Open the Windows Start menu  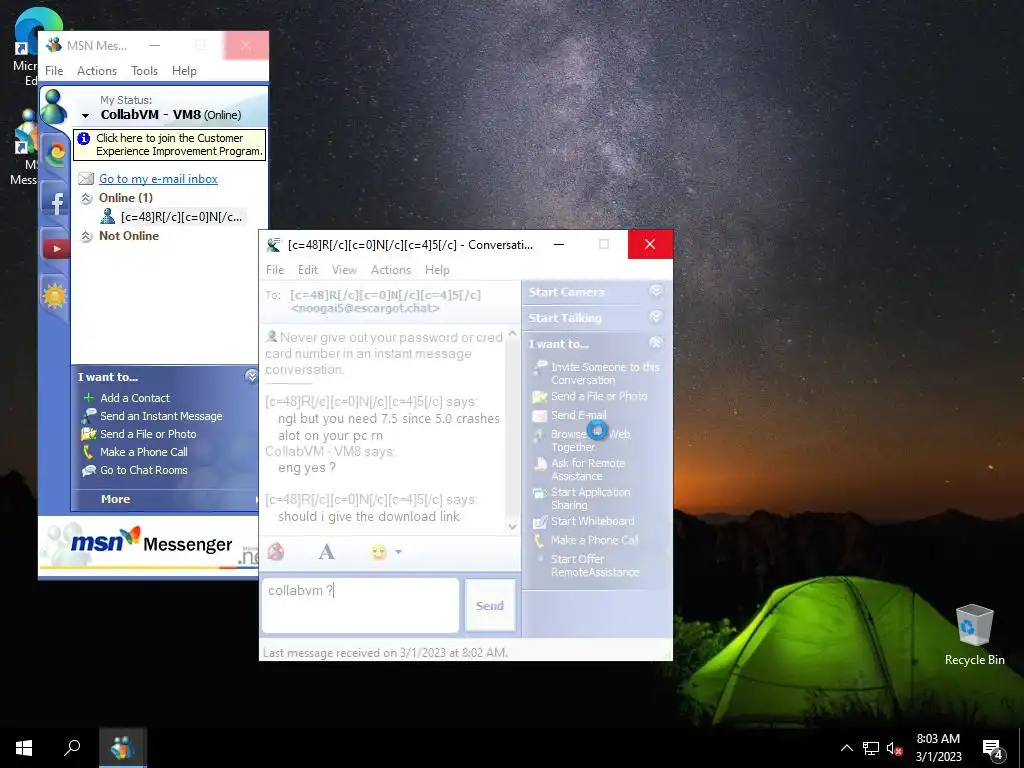click(24, 748)
